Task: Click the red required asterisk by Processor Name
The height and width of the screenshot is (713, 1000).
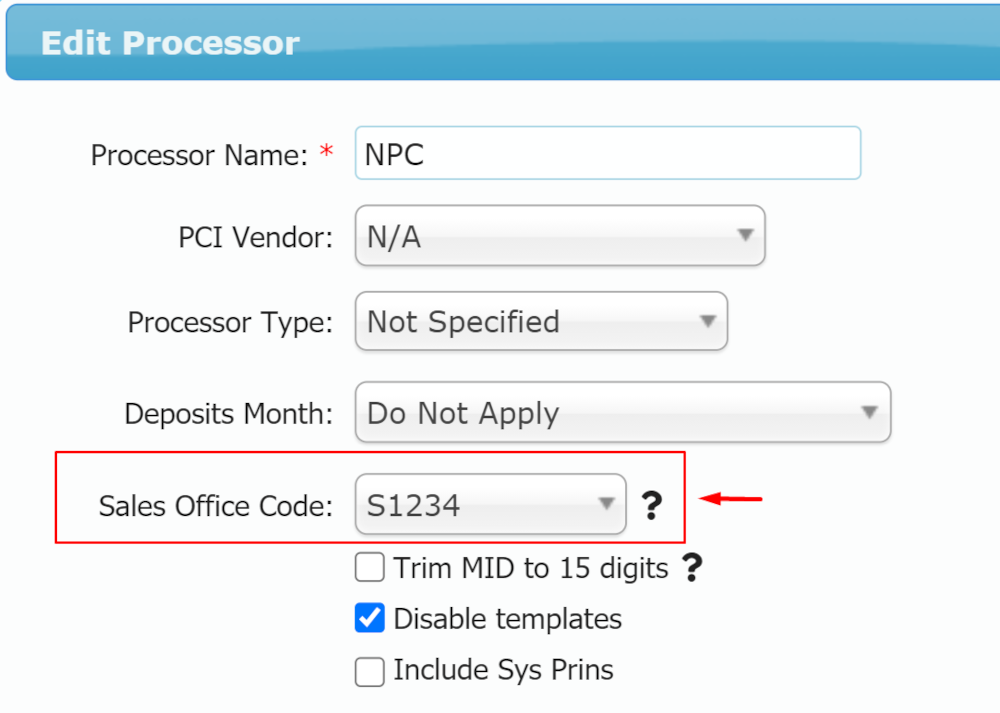Action: [x=326, y=152]
